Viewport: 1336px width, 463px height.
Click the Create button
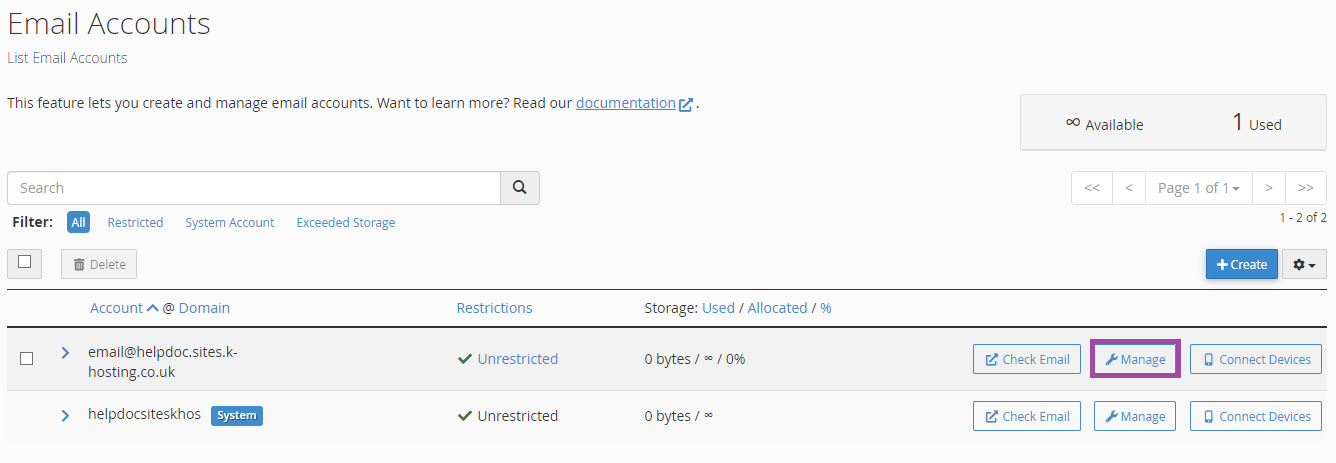coord(1242,264)
